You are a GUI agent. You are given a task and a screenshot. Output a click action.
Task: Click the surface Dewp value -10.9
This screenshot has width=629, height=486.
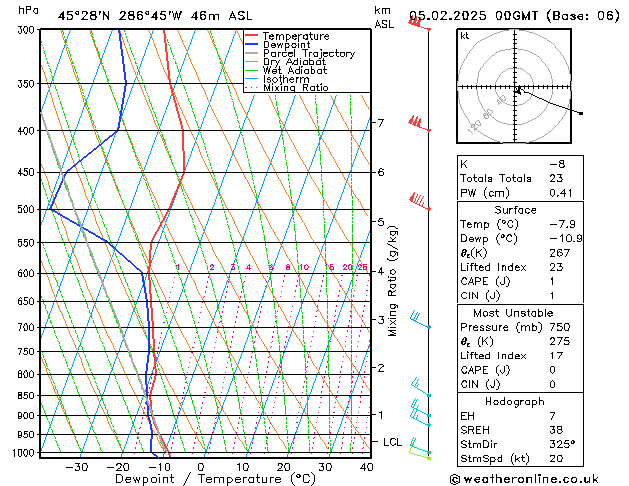click(566, 239)
